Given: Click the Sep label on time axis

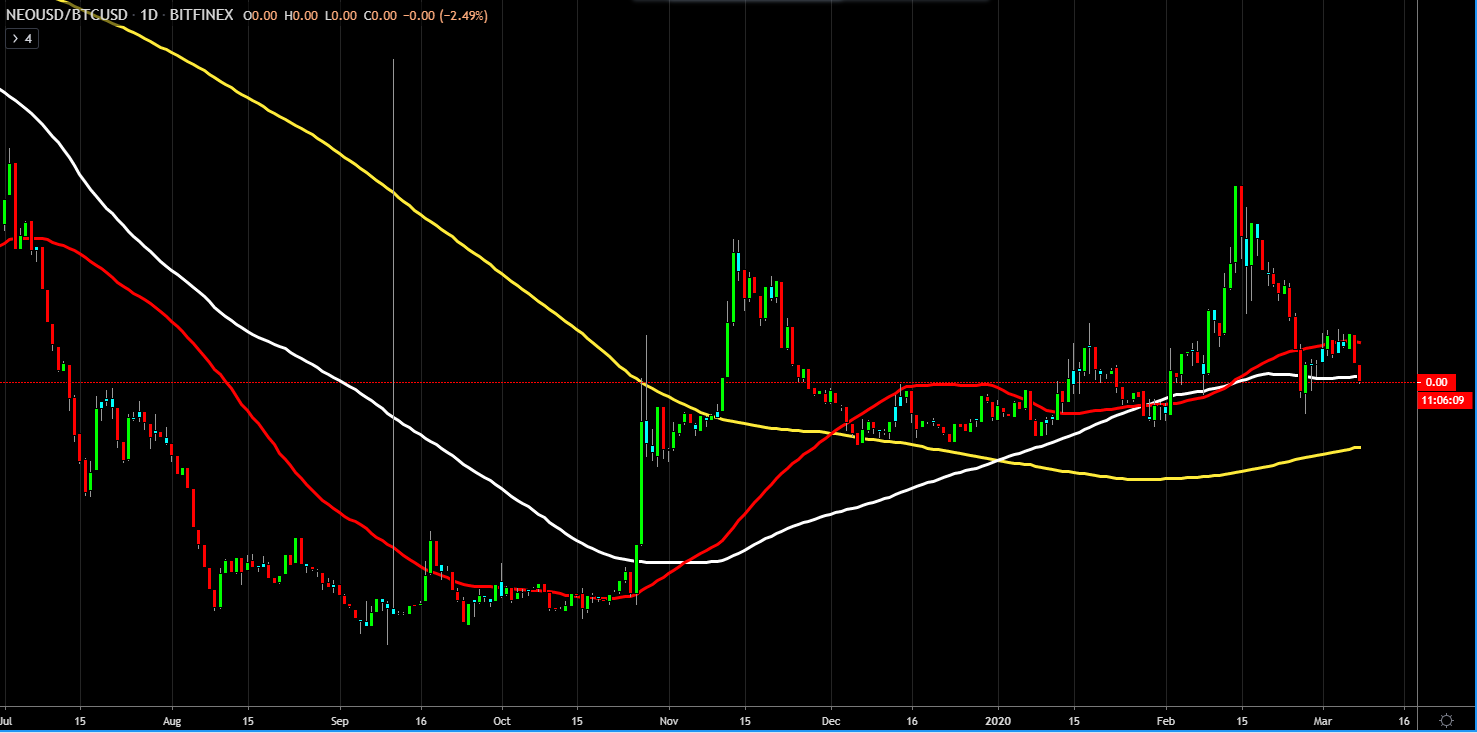Looking at the screenshot, I should point(340,719).
